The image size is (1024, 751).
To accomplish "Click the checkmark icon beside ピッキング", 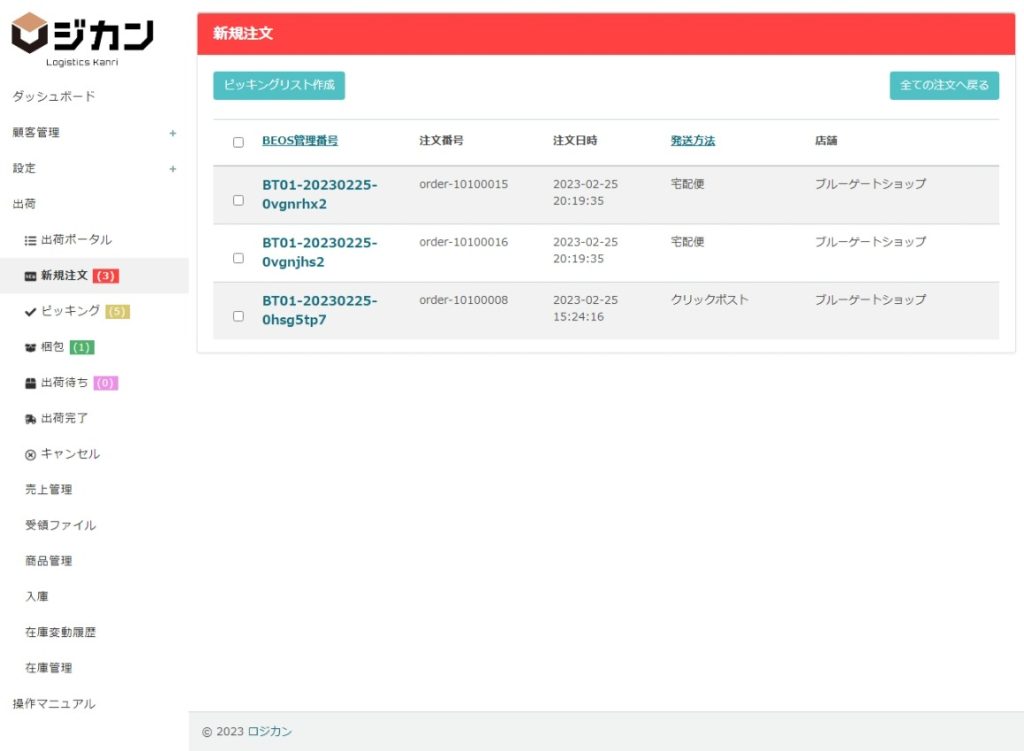I will [x=30, y=312].
